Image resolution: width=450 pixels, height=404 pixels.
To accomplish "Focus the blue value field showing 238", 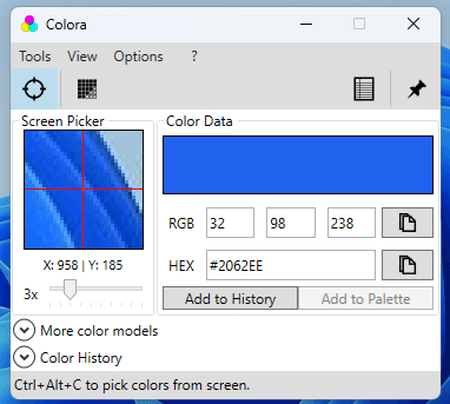I will coord(351,223).
